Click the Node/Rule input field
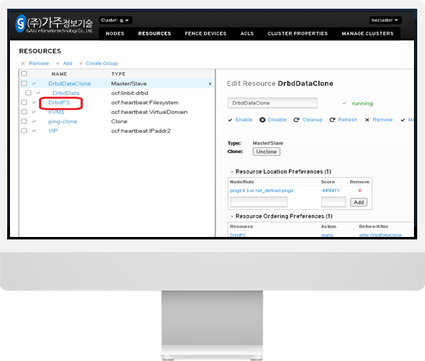425x361 pixels. (x=259, y=202)
